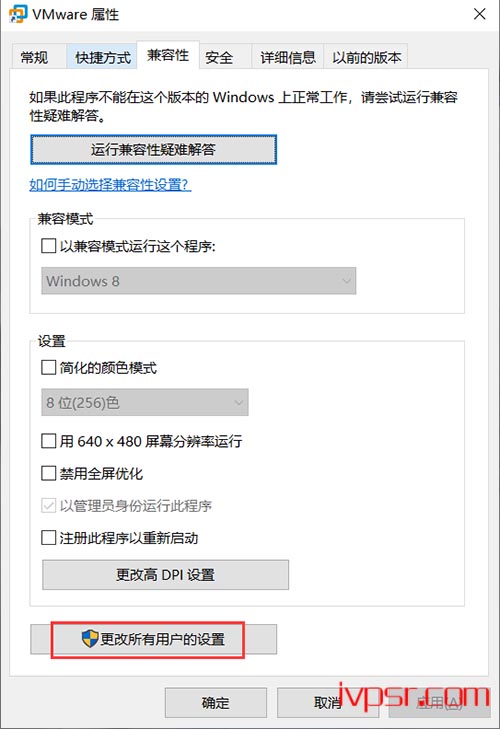
Task: Select the 以前的版本 tab
Action: tap(367, 57)
